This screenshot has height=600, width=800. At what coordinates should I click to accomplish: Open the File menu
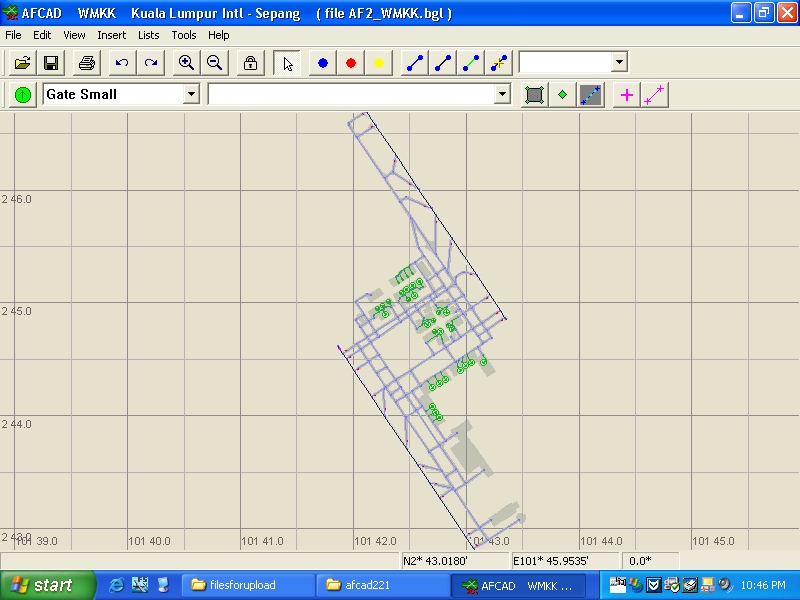click(13, 35)
